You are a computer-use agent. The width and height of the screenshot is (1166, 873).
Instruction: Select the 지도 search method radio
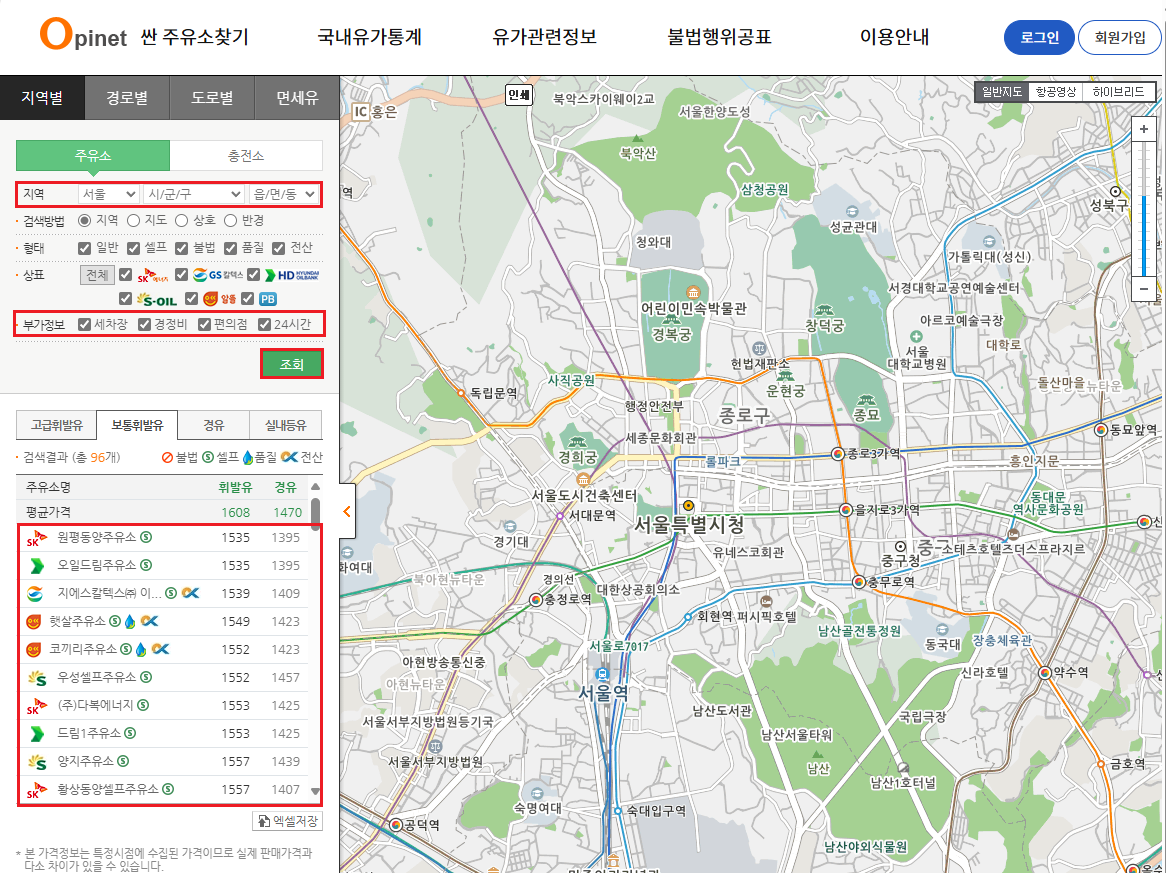(x=133, y=220)
